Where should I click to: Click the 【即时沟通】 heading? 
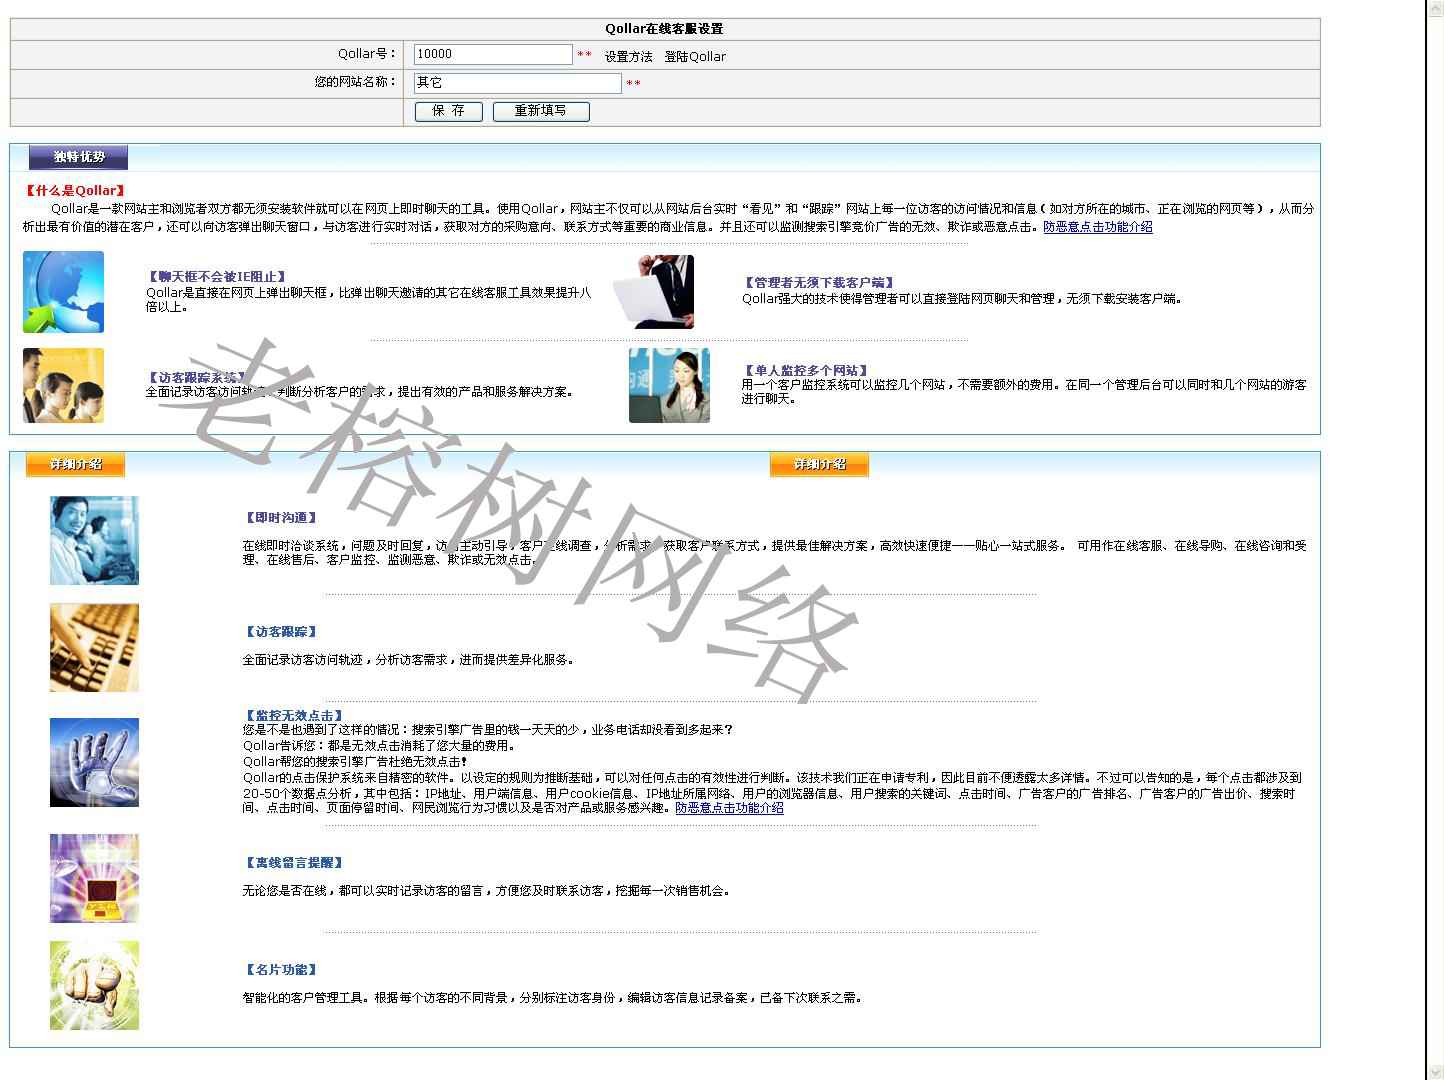tap(281, 518)
